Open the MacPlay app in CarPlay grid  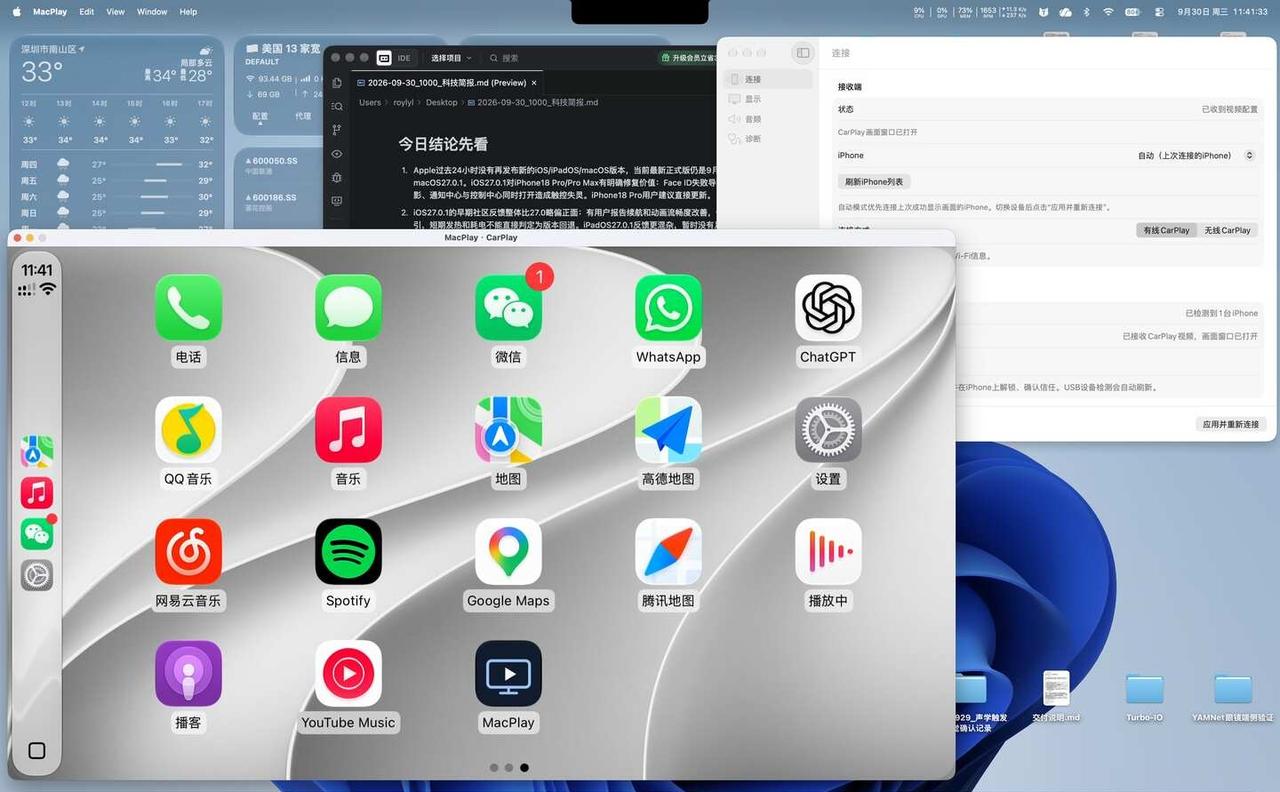tap(508, 674)
